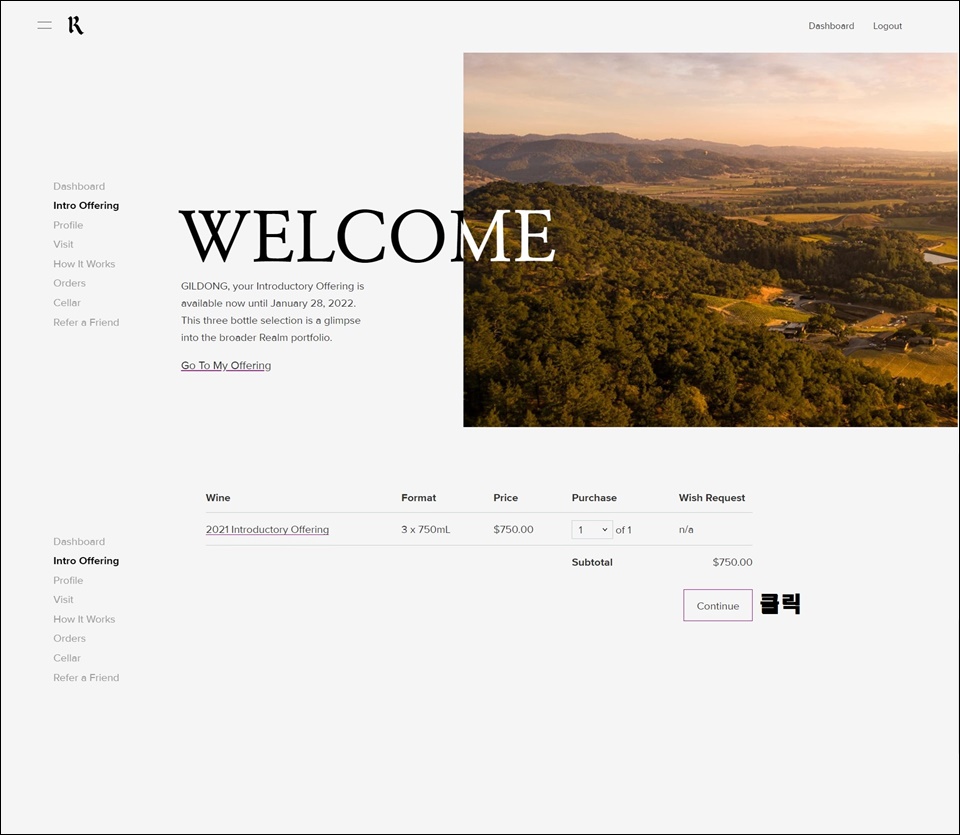
Task: Open Cellar in lower sidebar menu
Action: coord(67,658)
